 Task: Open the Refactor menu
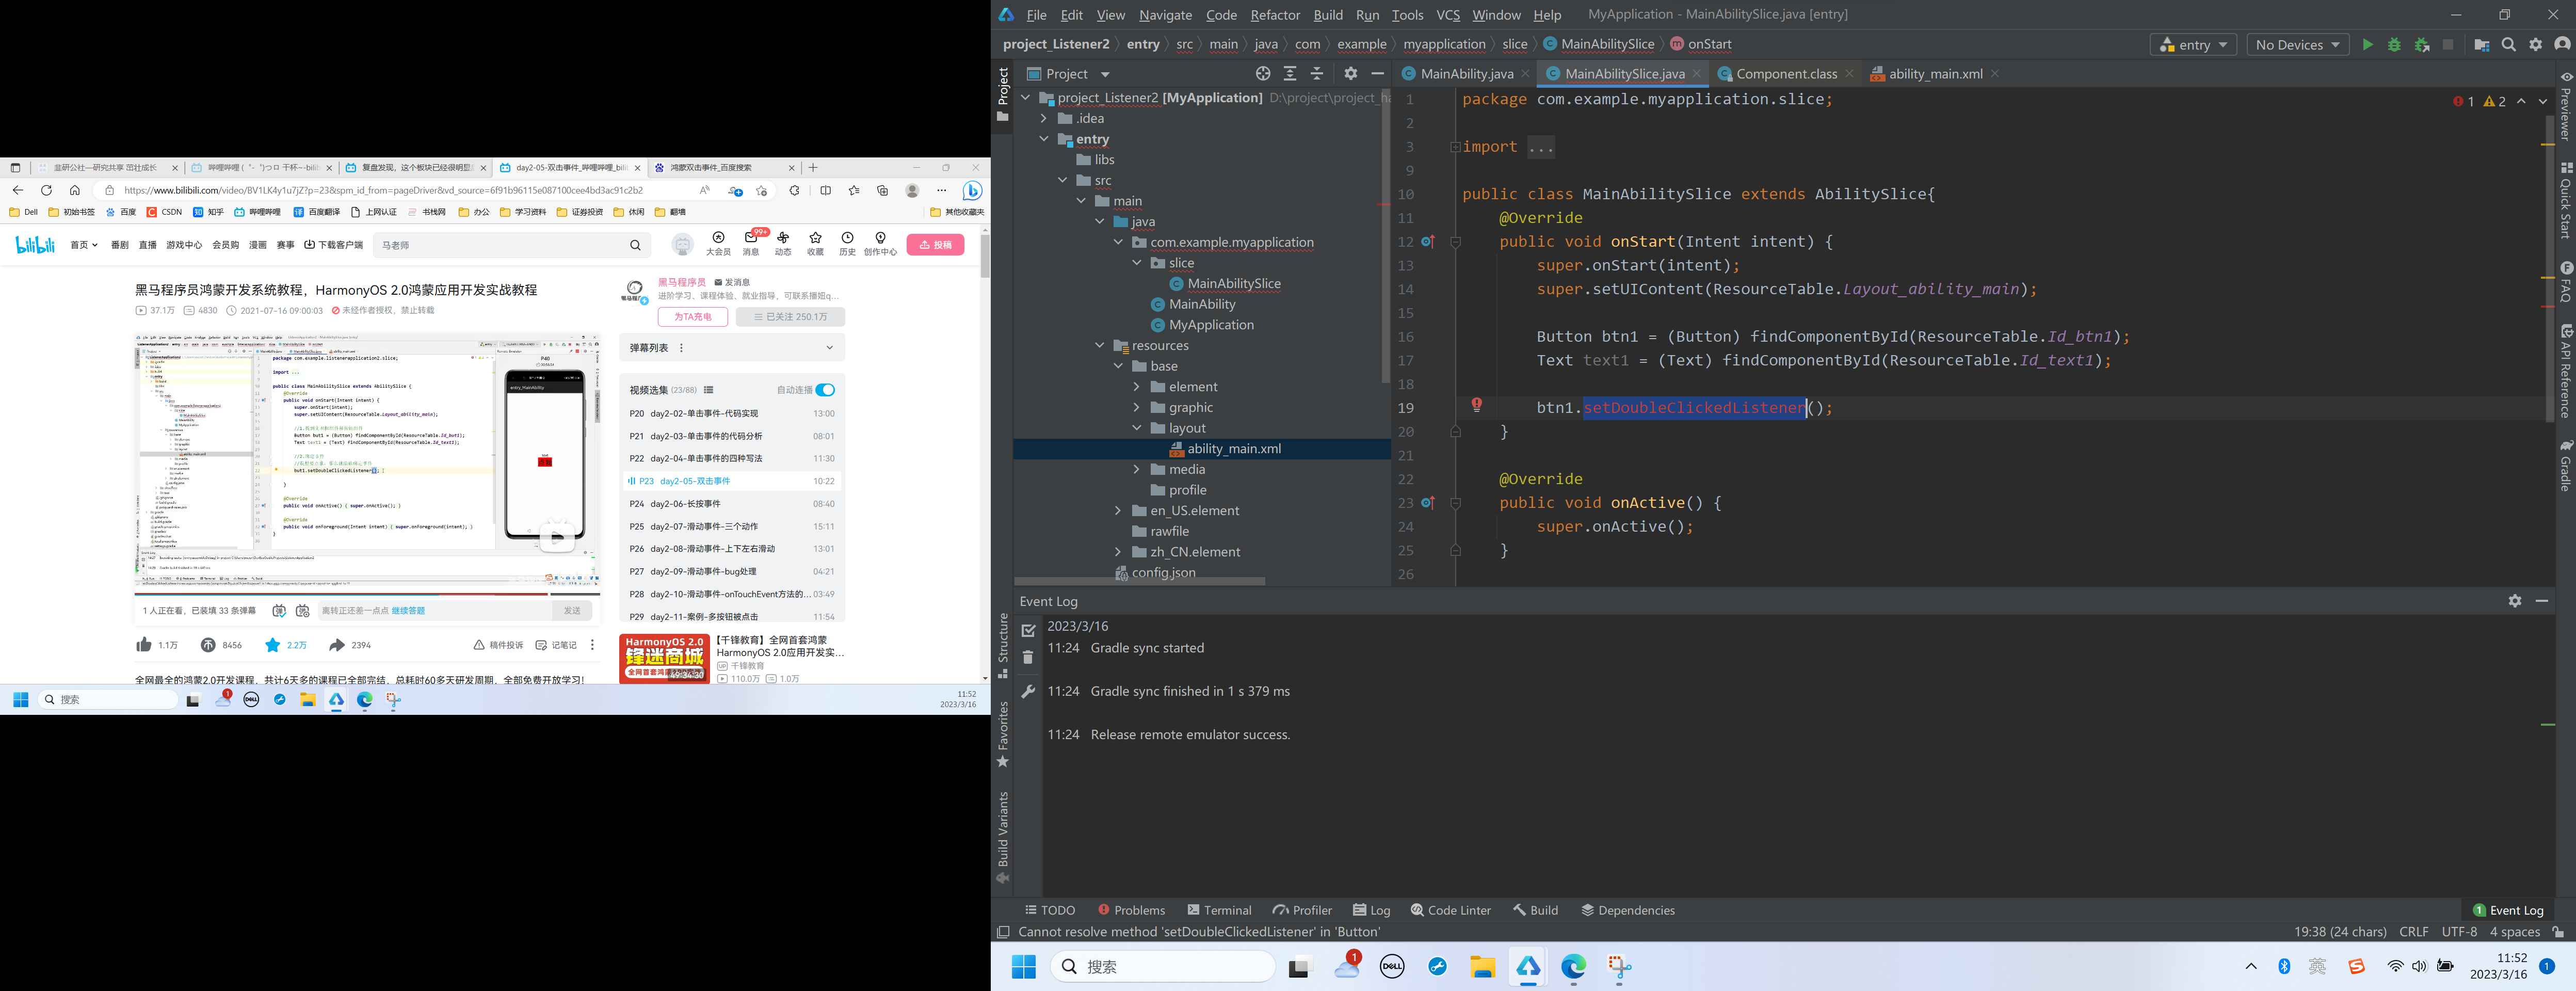coord(1275,15)
